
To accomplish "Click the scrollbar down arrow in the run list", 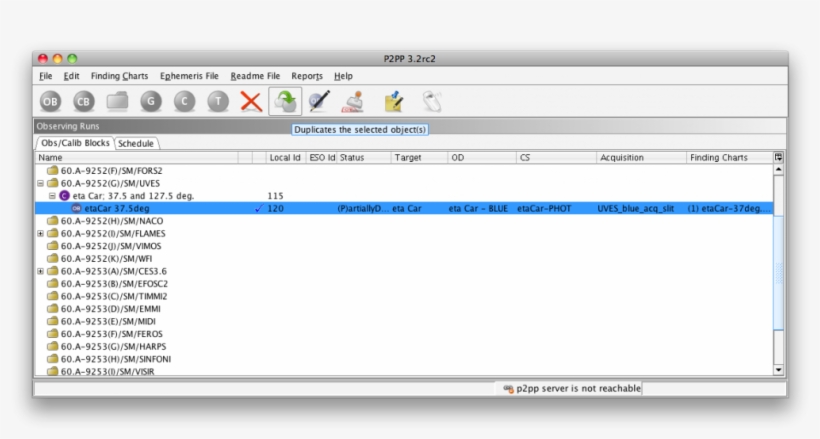I will coord(779,370).
